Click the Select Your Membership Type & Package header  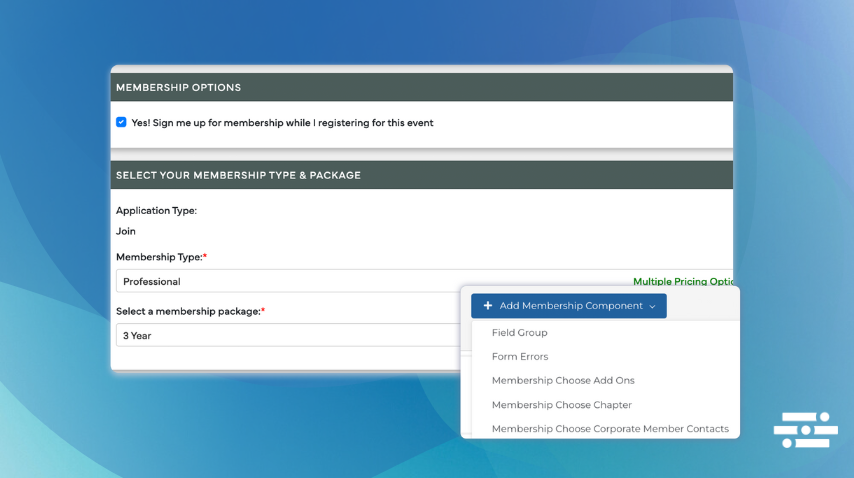[x=422, y=175]
